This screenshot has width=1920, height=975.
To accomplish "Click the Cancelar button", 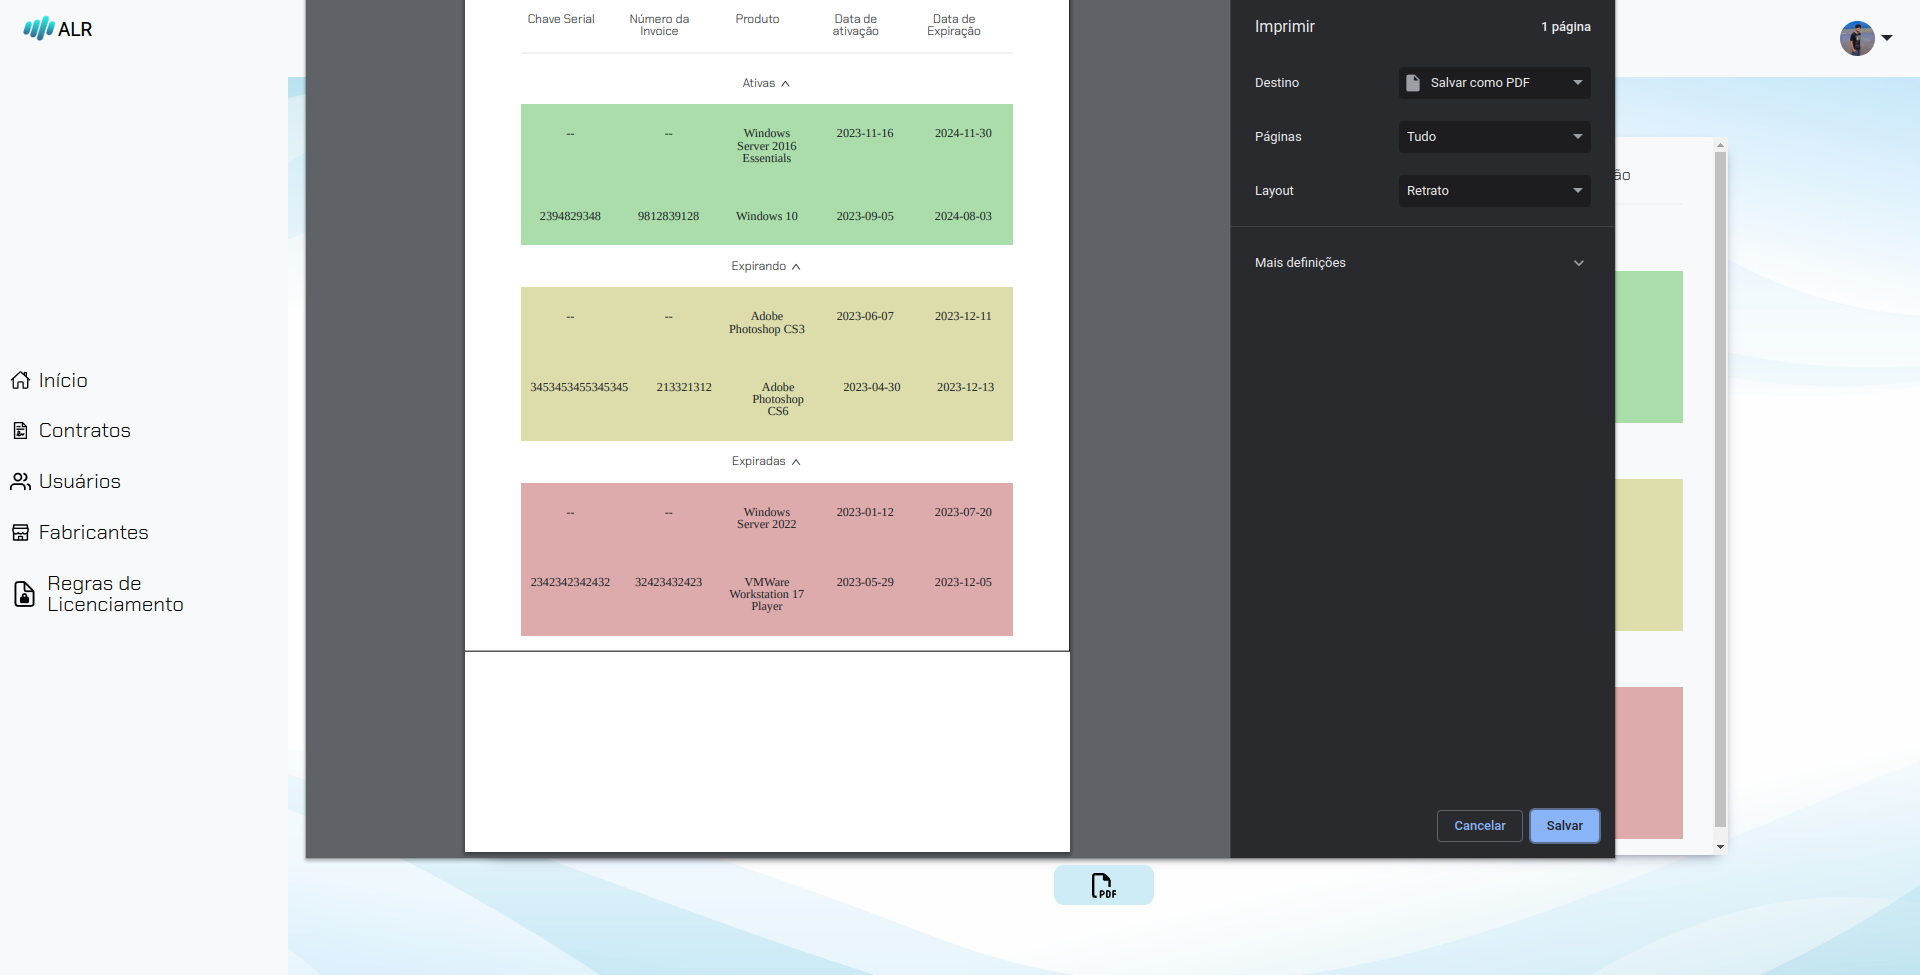I will point(1479,826).
